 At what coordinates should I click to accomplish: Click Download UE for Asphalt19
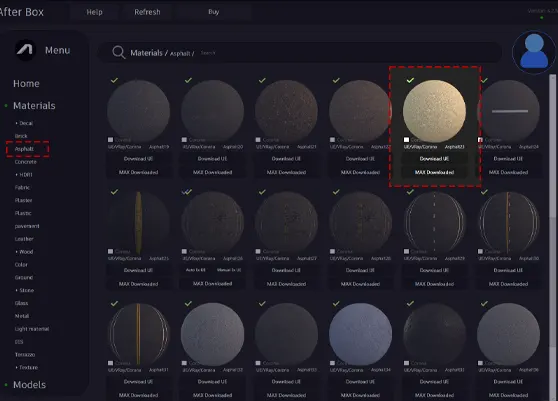(138, 159)
